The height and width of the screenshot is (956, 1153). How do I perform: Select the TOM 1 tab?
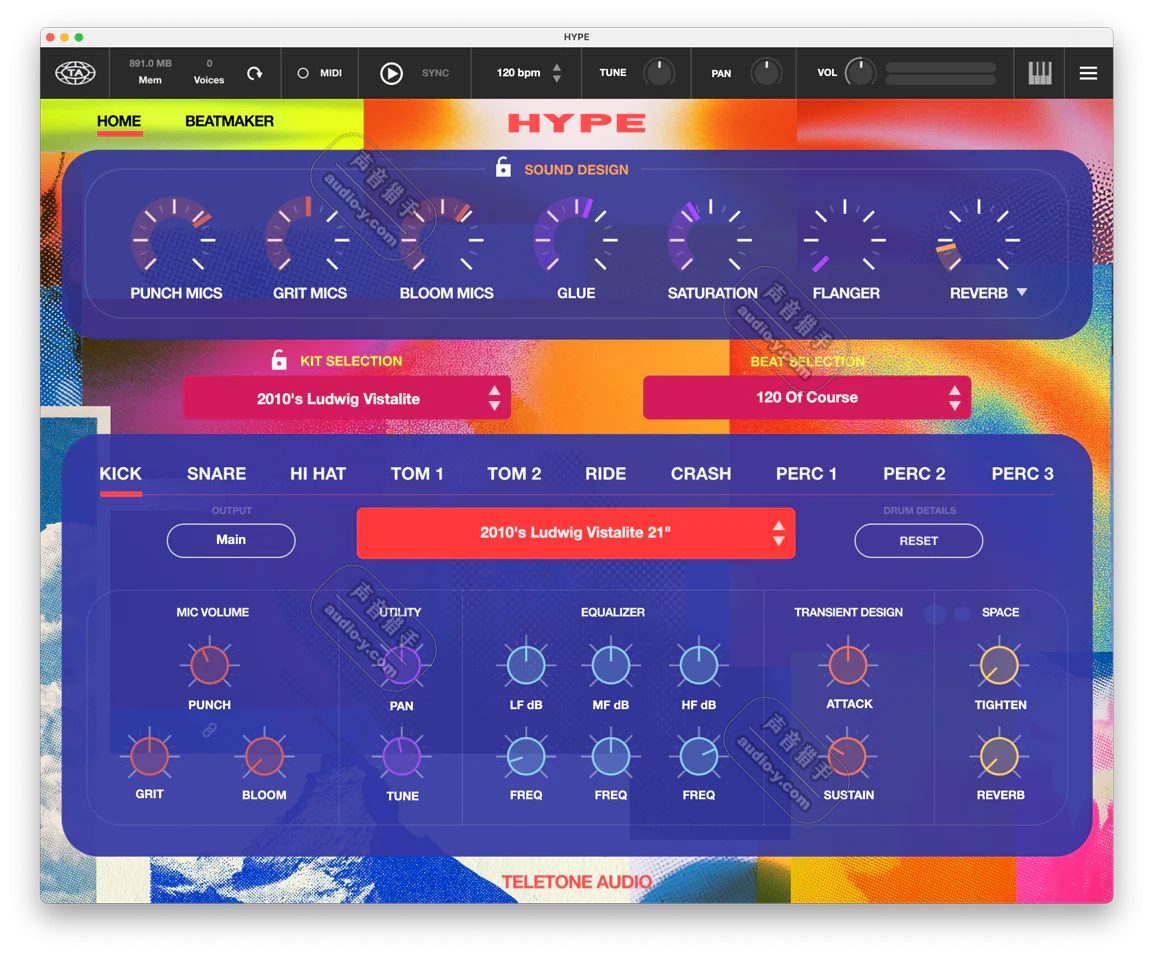417,474
